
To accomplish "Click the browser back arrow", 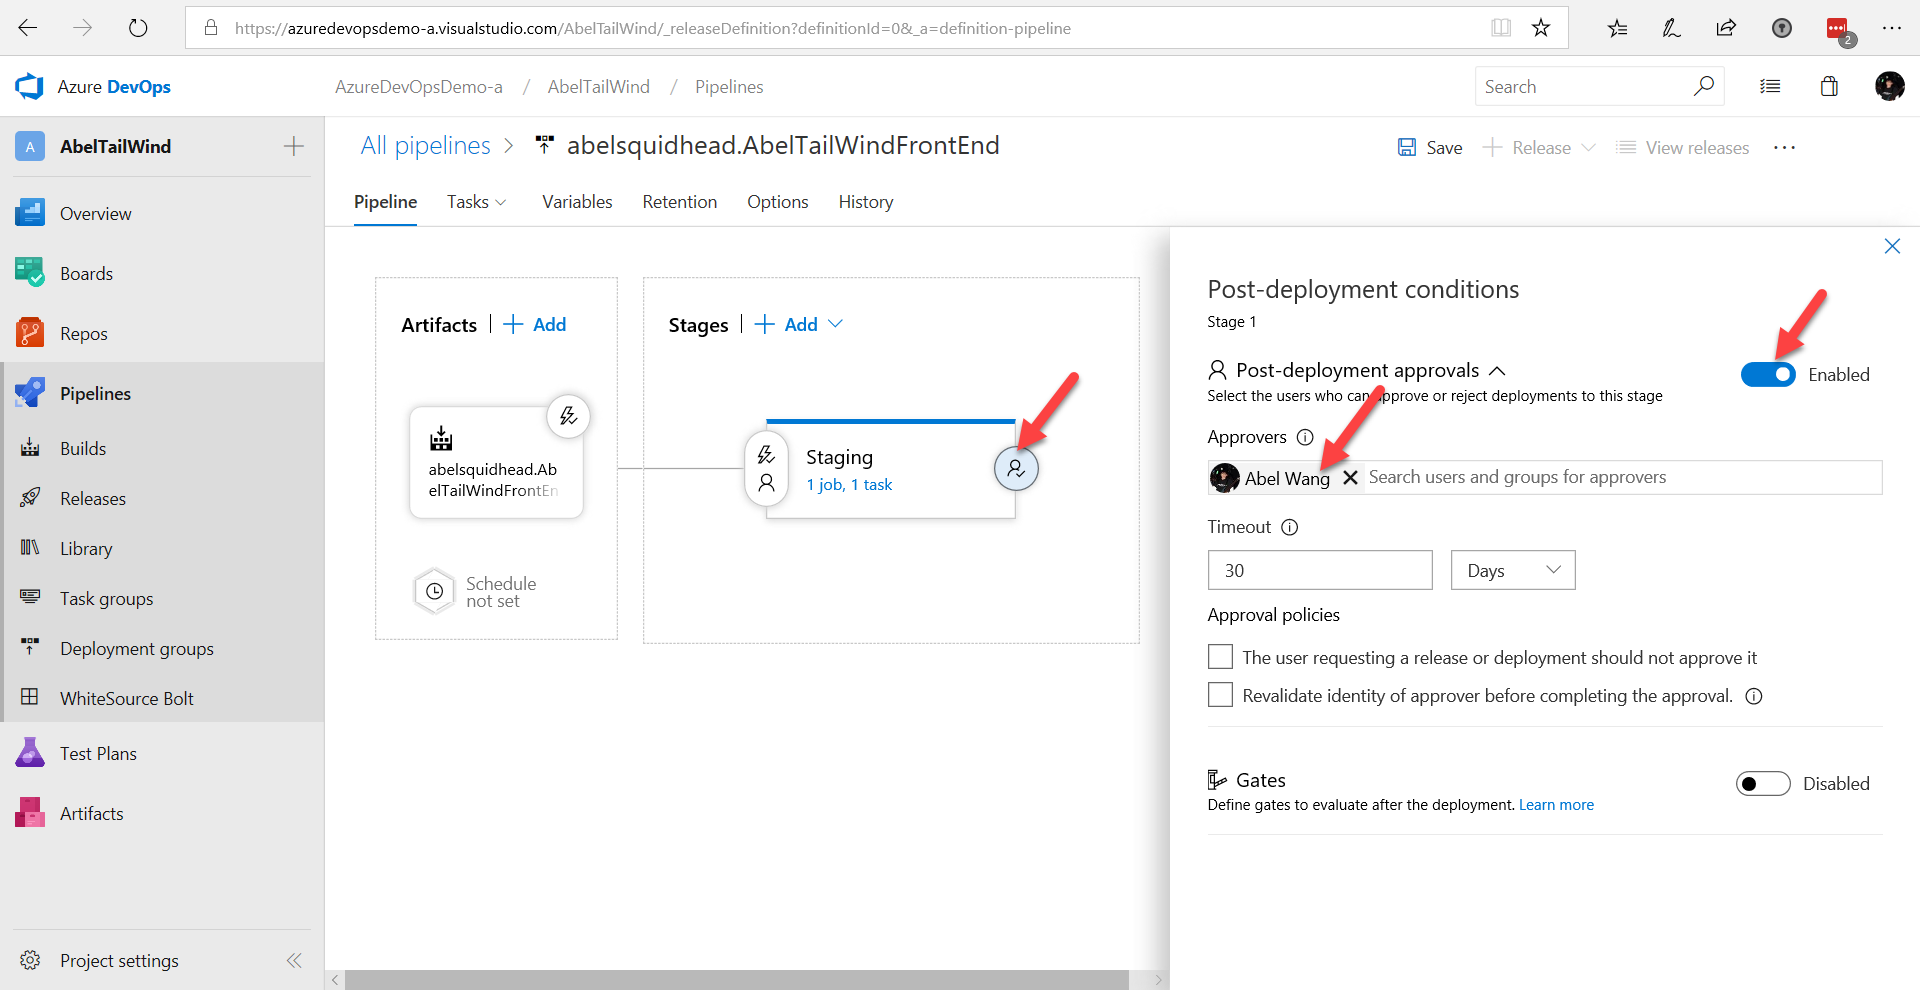I will (x=28, y=28).
